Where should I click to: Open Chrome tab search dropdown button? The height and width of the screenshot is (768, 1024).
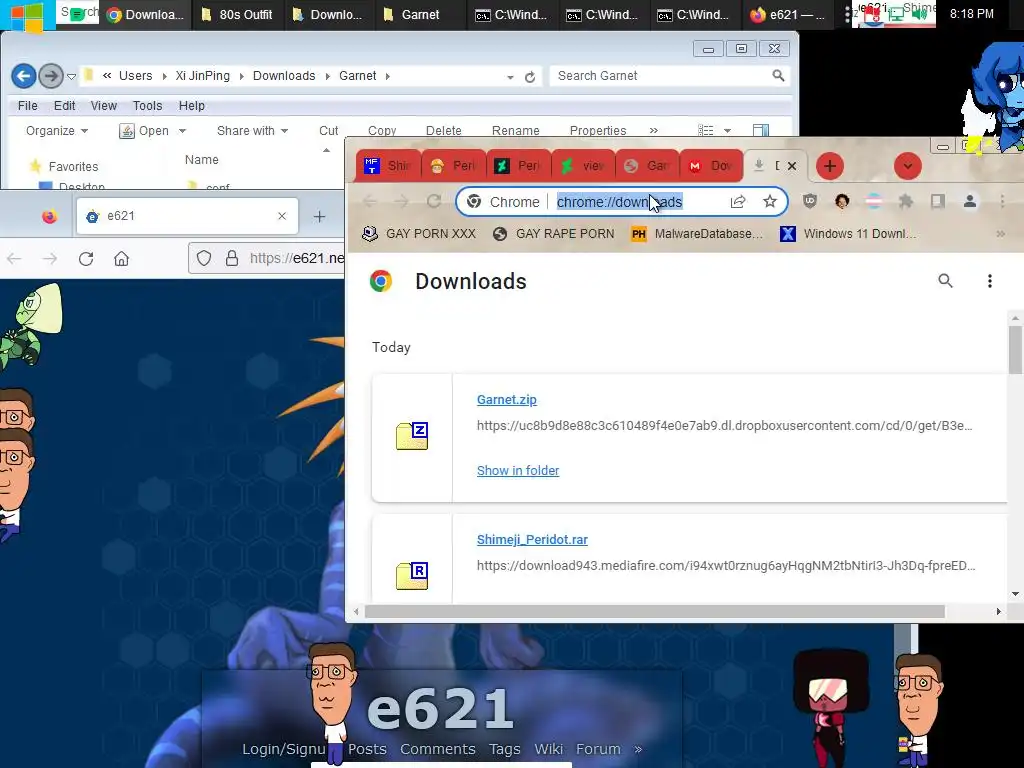[x=908, y=166]
